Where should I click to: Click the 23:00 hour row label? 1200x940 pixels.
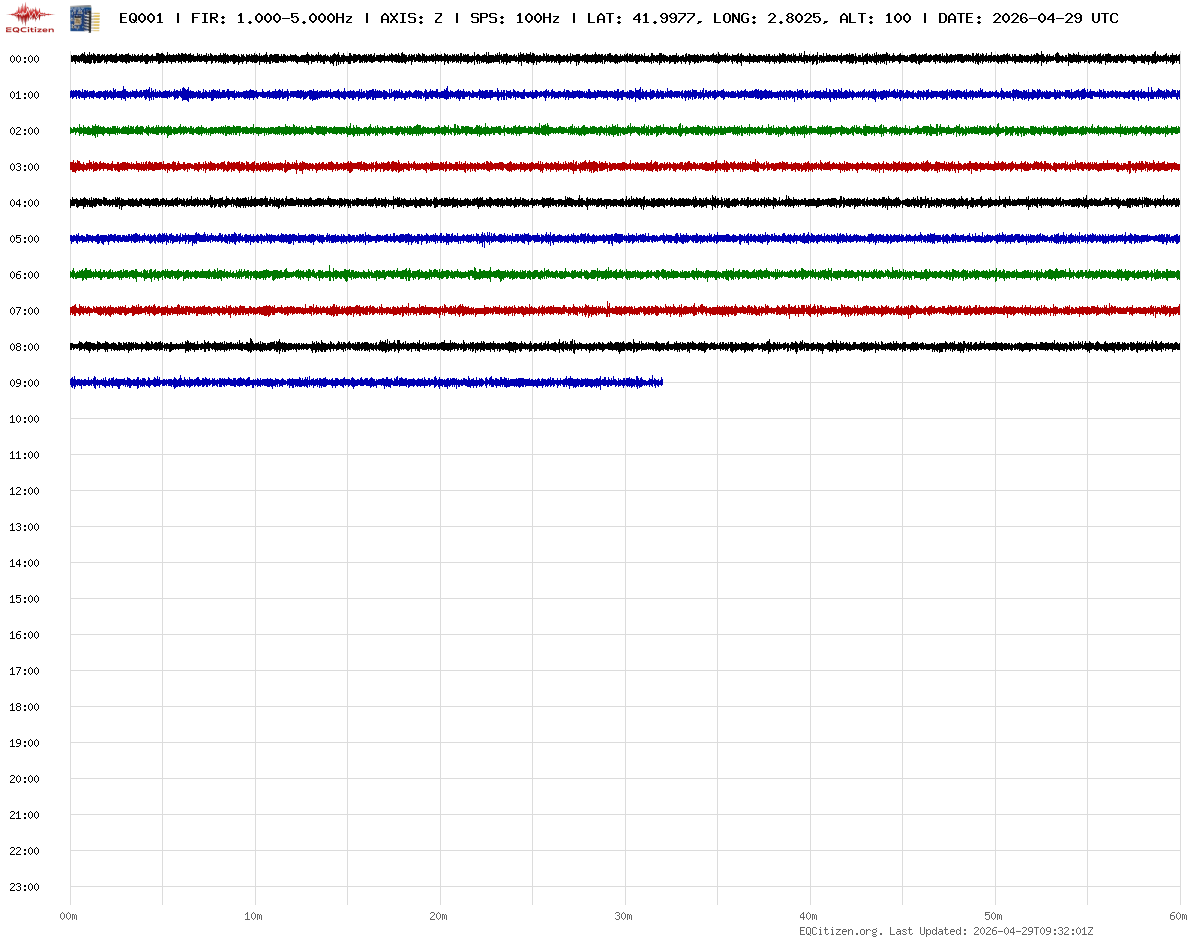coord(24,887)
